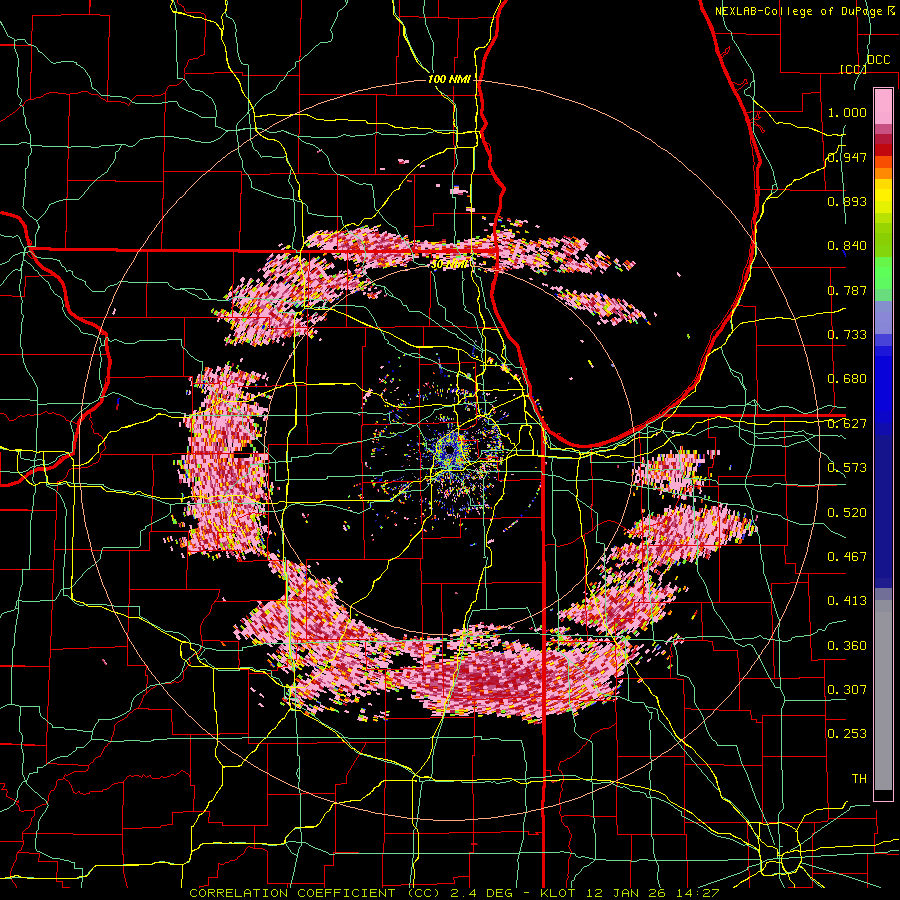This screenshot has width=900, height=900.
Task: Select the 0.680 scale value
Action: [847, 379]
